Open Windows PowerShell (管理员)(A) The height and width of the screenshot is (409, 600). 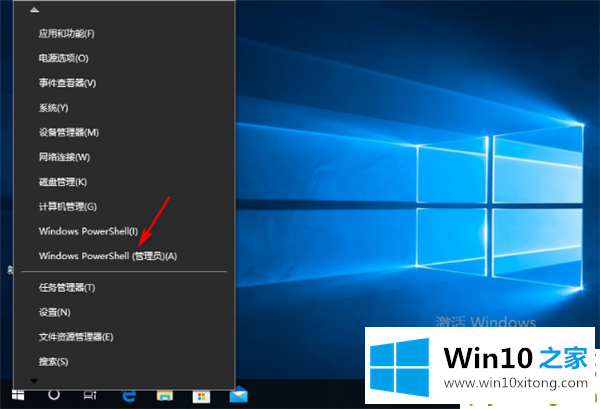coord(124,256)
